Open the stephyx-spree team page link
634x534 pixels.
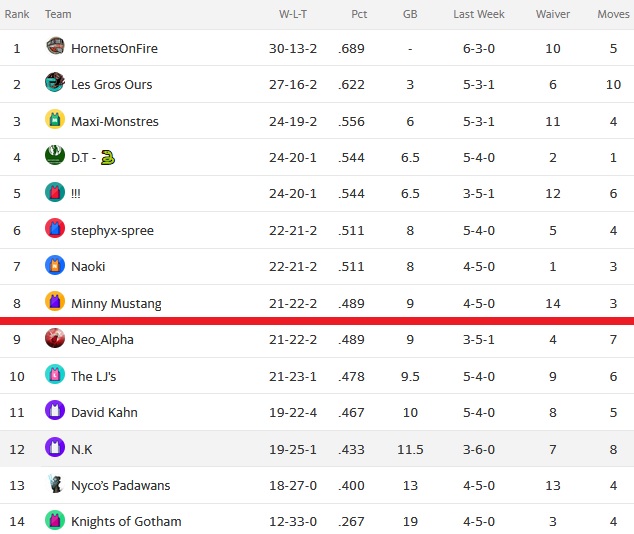point(112,230)
